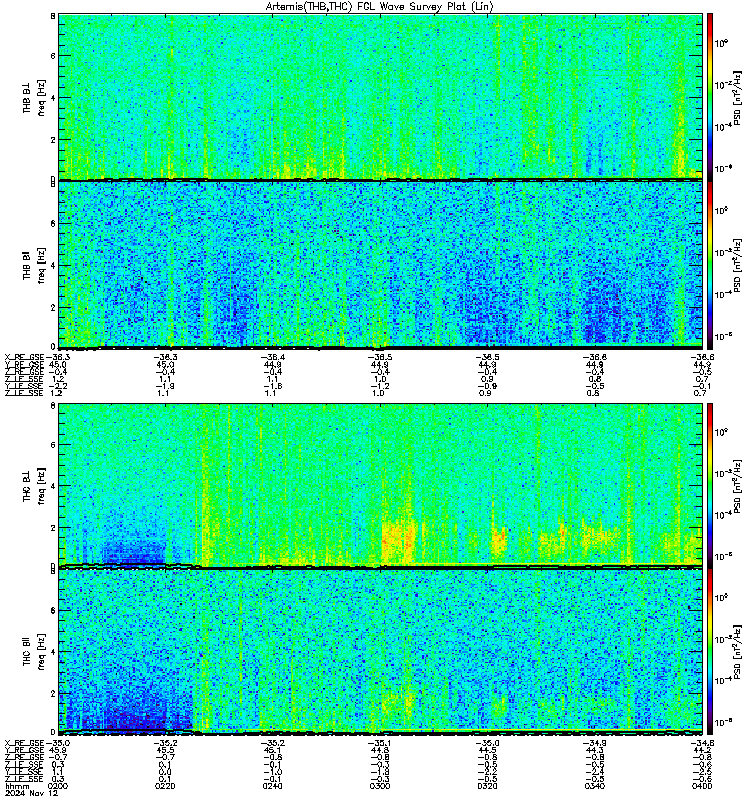Click the PSD [nT²/Hz] label of THC B∥ color bar
This screenshot has width=750, height=800.
738,652
